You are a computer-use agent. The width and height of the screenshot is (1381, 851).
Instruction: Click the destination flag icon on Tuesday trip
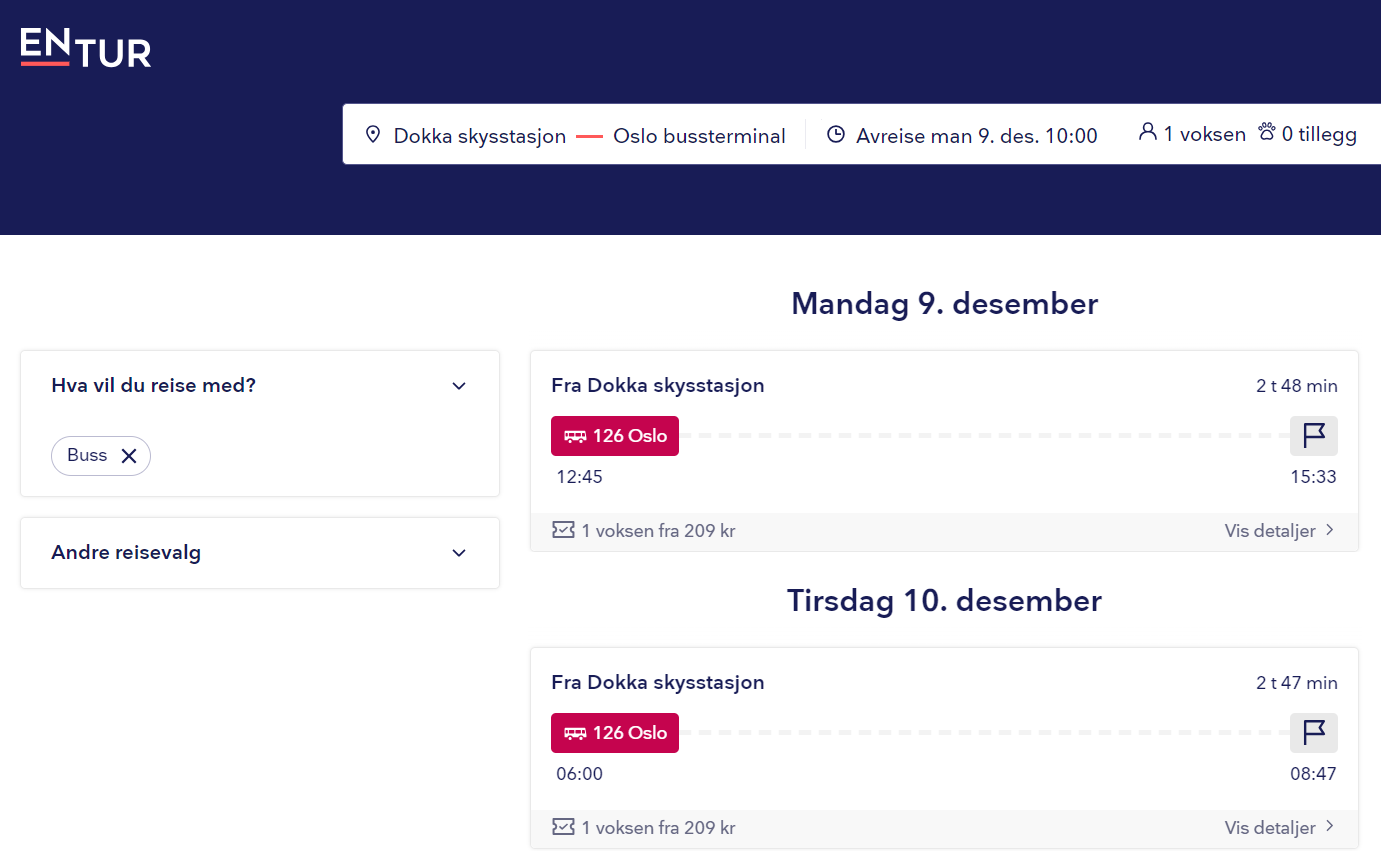[x=1314, y=733]
